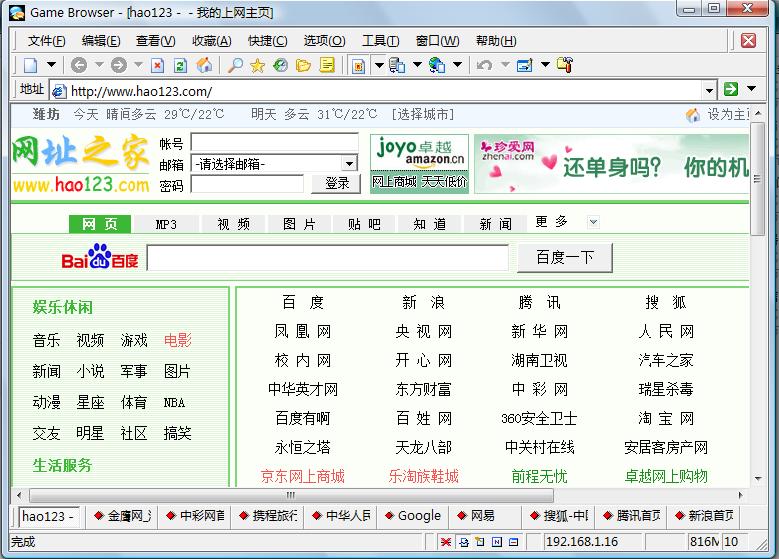Open dropdown beside popup blocker icon
The height and width of the screenshot is (559, 779).
click(x=379, y=65)
